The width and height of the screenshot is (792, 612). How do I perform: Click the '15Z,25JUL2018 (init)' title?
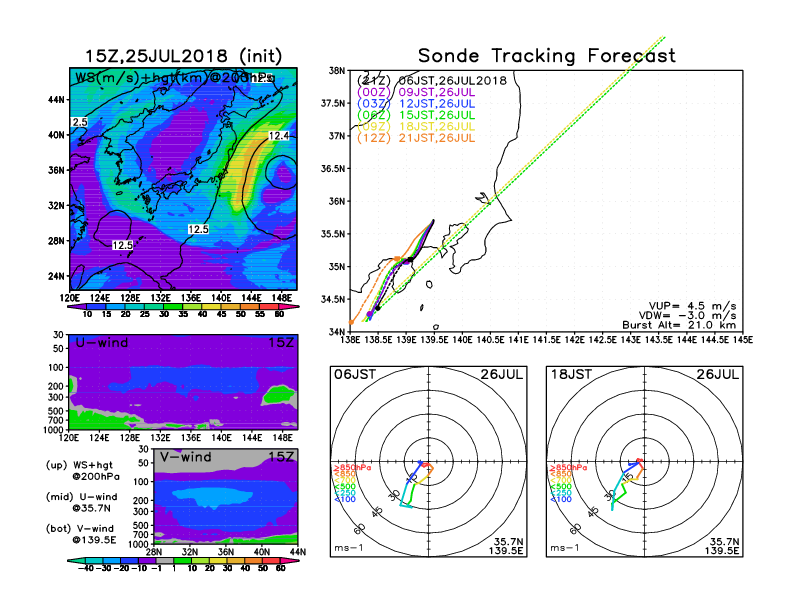click(183, 56)
